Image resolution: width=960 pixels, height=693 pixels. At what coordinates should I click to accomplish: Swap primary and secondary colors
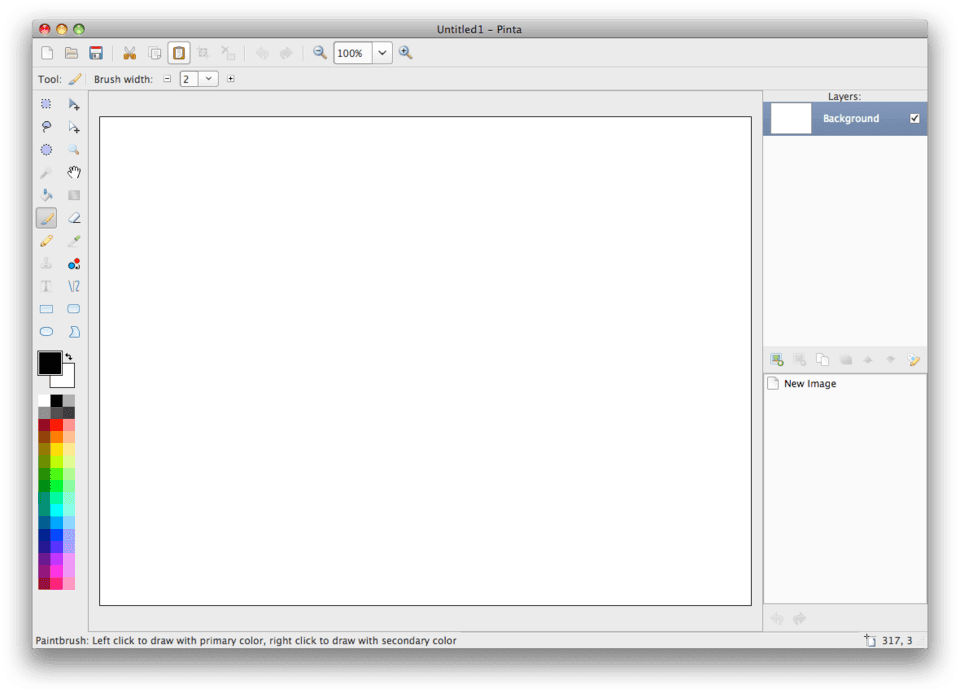[69, 356]
